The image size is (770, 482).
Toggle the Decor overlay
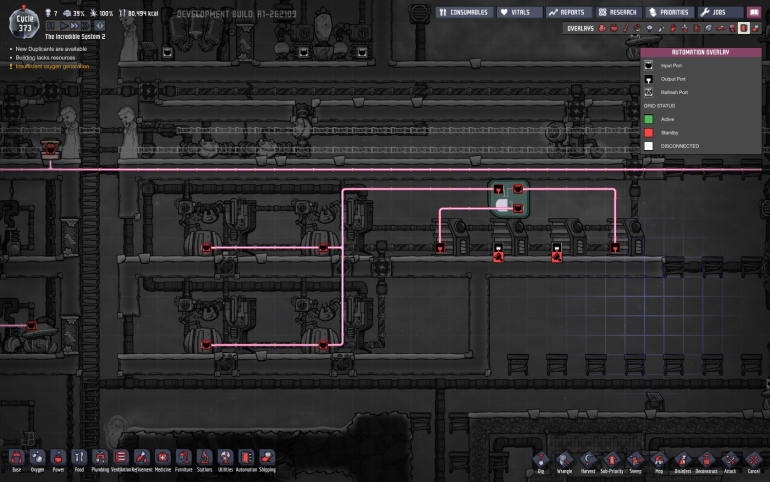click(685, 28)
